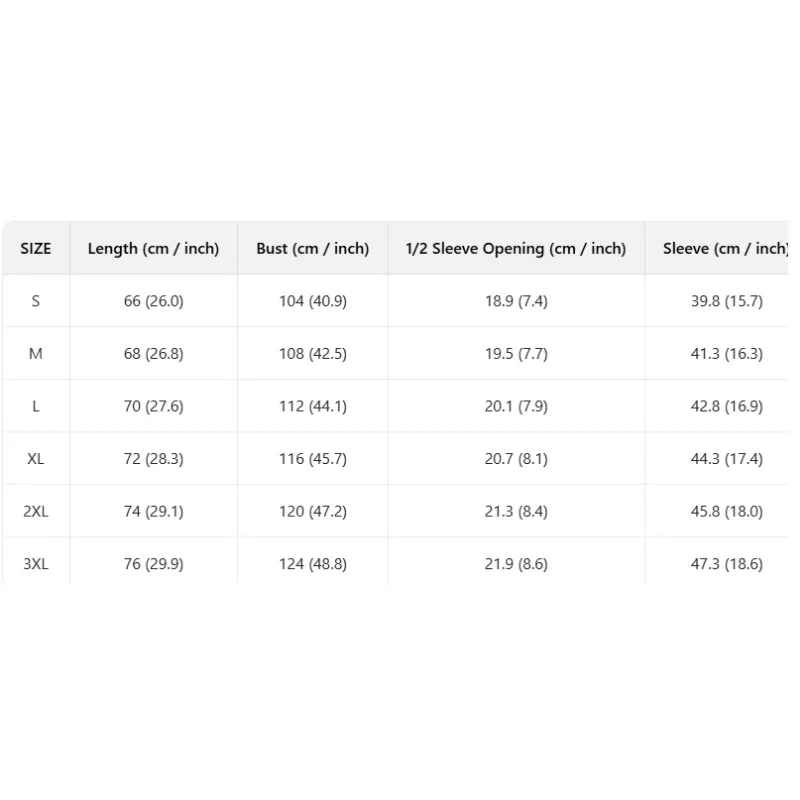Image resolution: width=800 pixels, height=800 pixels.
Task: Select the size L row label
Action: coord(36,406)
